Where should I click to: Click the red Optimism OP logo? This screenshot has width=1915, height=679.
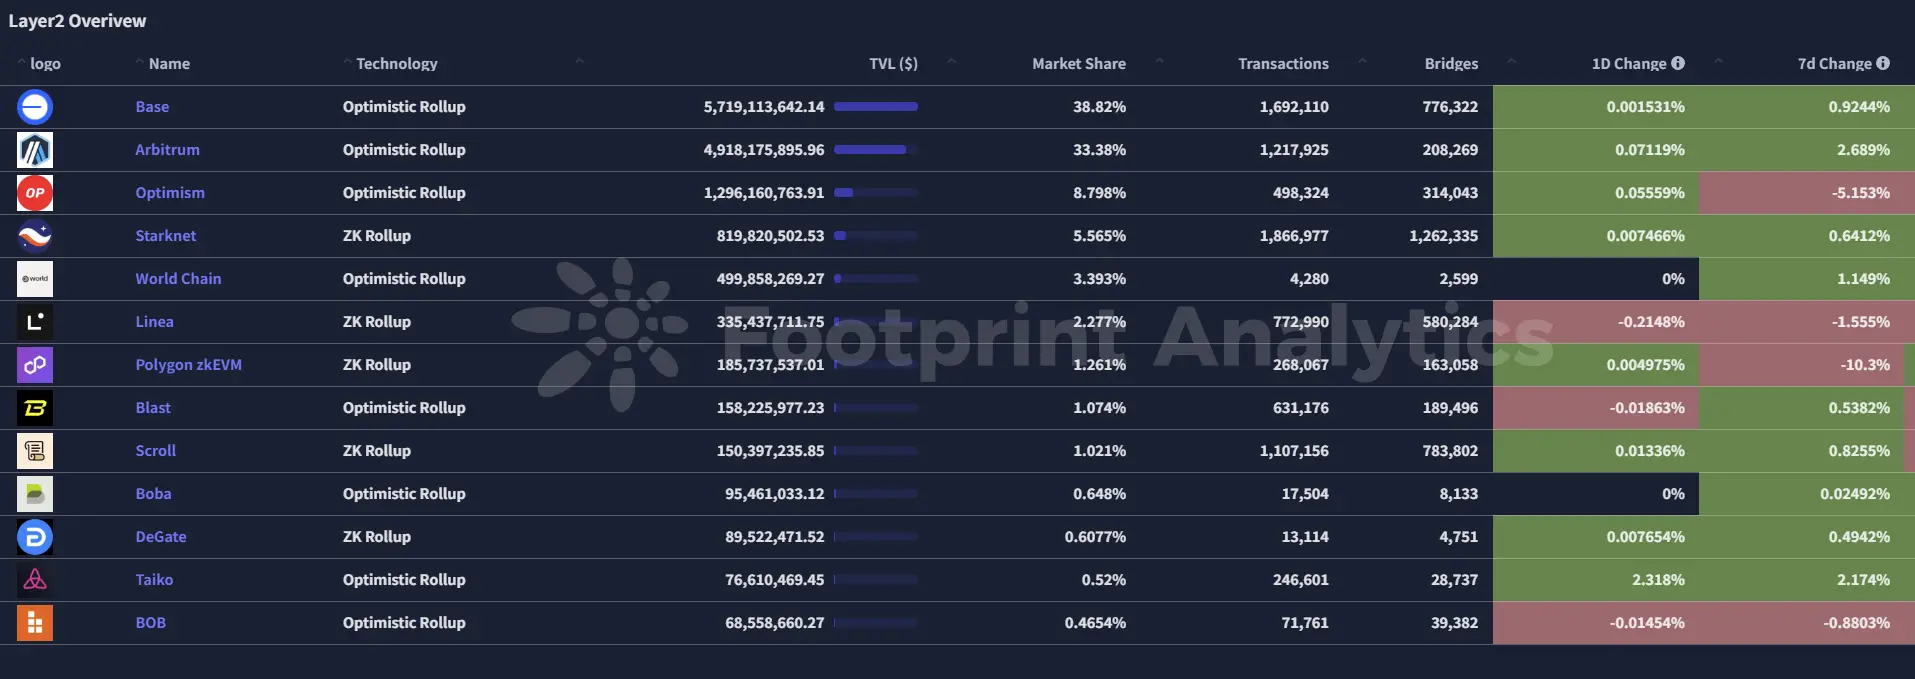(x=35, y=193)
